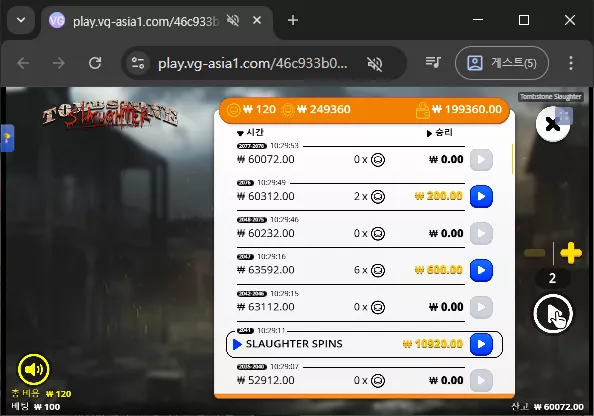Replay the ₩200.00 win round
Image resolution: width=594 pixels, height=416 pixels.
481,196
